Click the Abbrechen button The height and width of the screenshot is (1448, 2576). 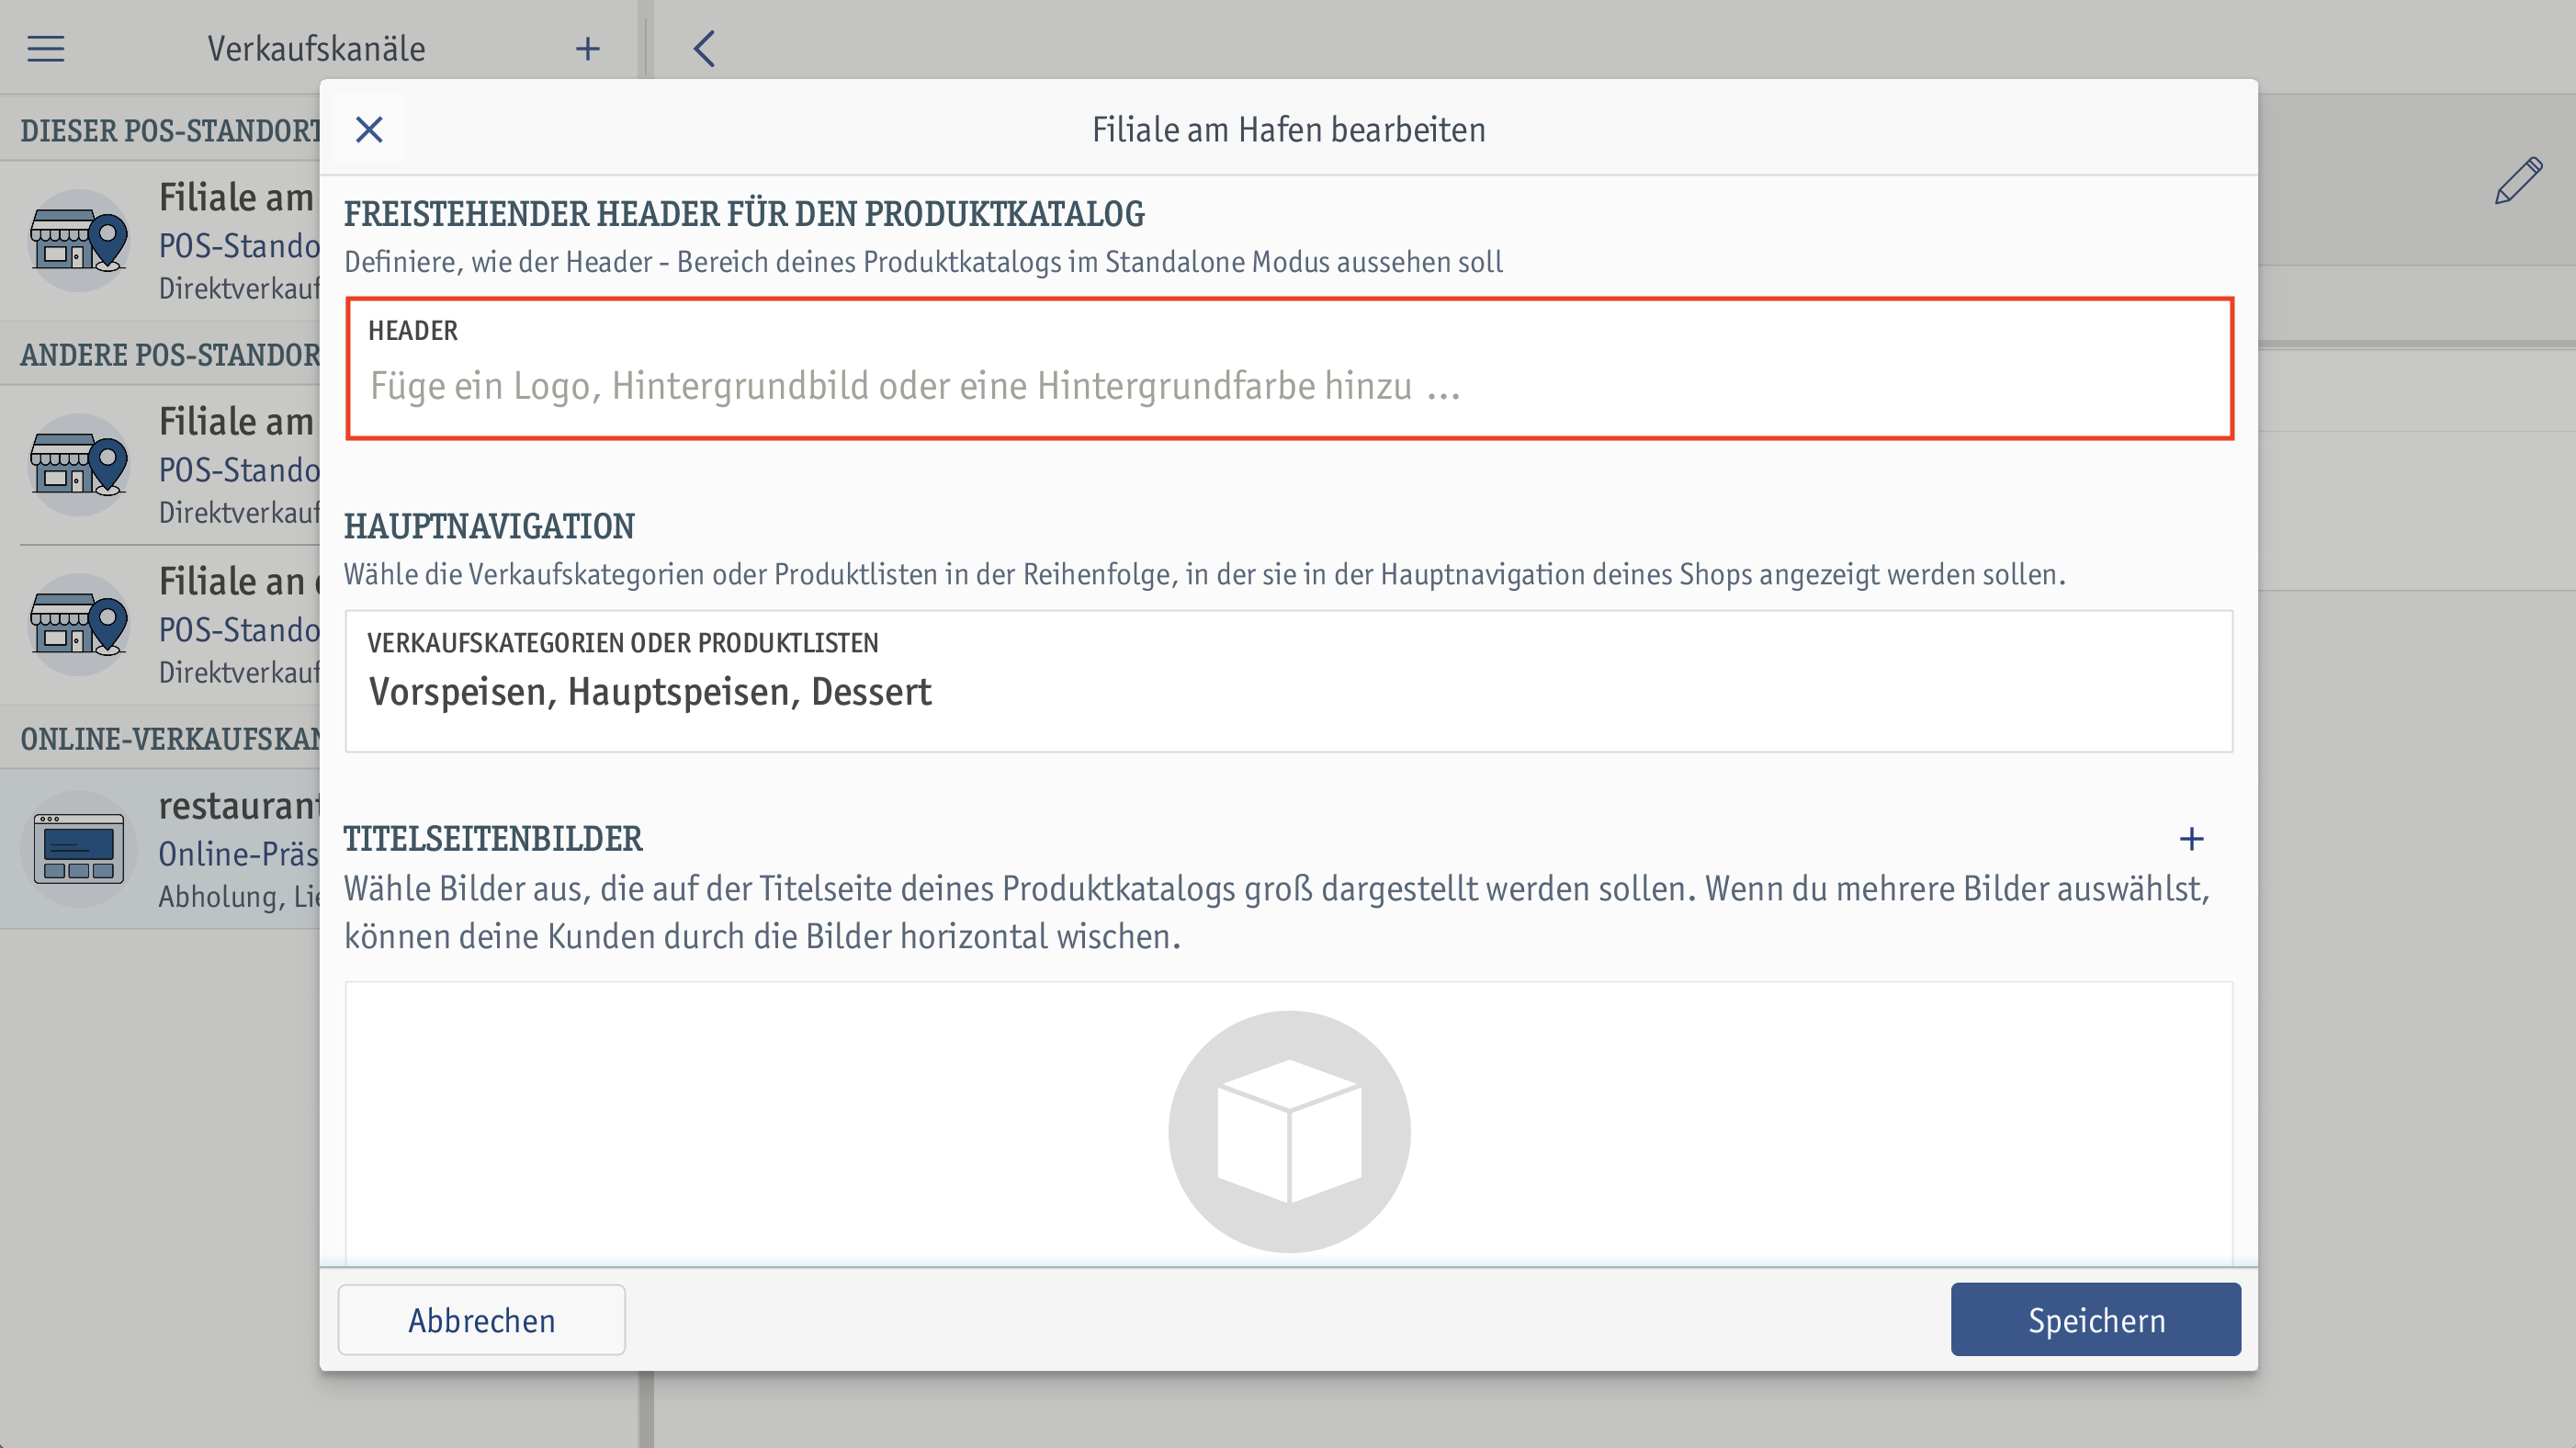click(x=482, y=1320)
